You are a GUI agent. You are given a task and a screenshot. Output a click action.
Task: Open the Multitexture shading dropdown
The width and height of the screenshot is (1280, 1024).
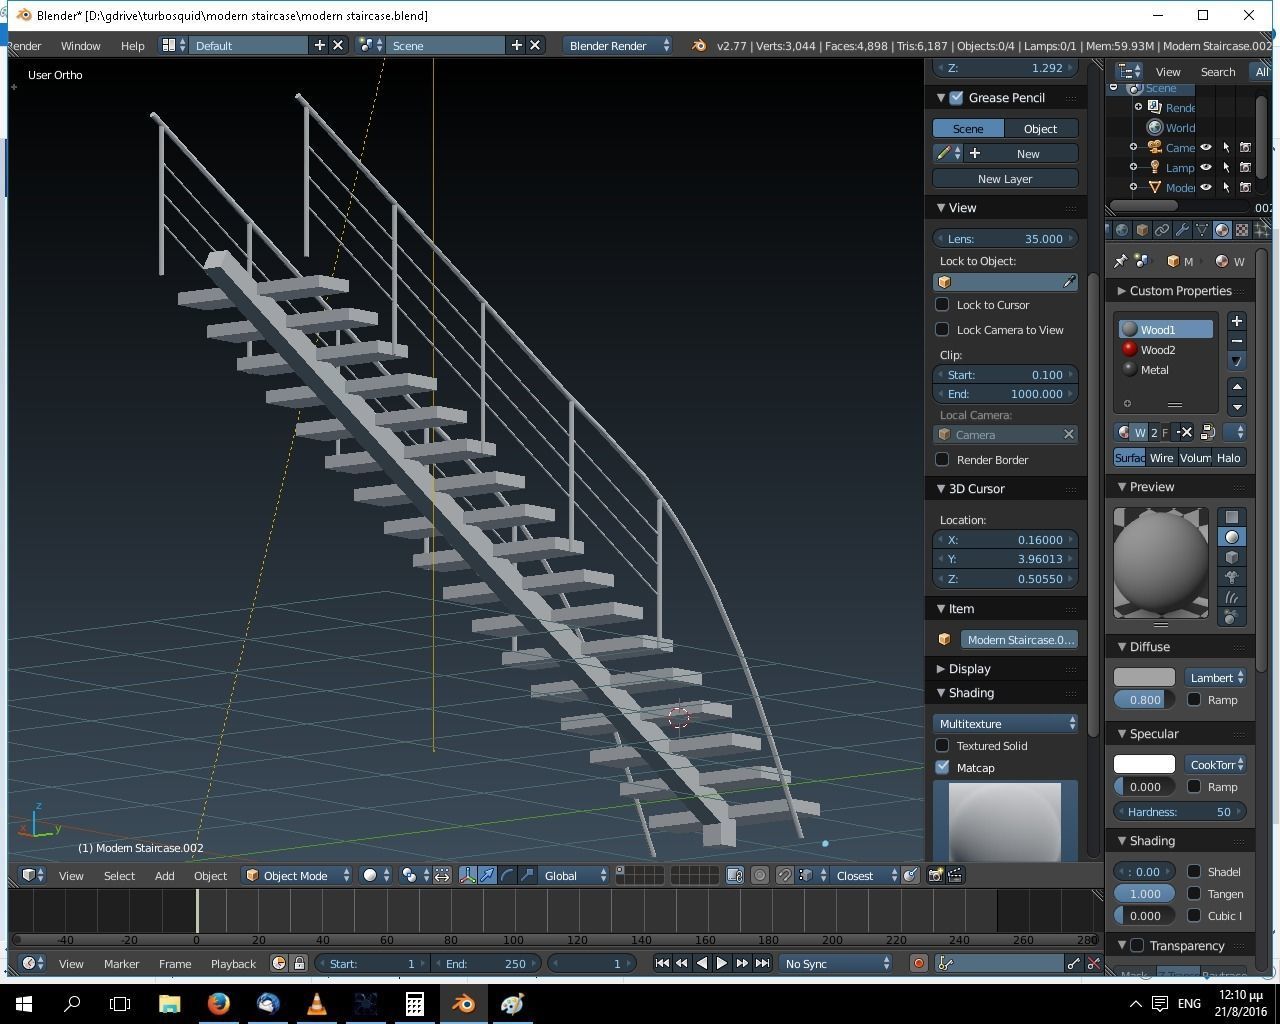click(x=1004, y=723)
